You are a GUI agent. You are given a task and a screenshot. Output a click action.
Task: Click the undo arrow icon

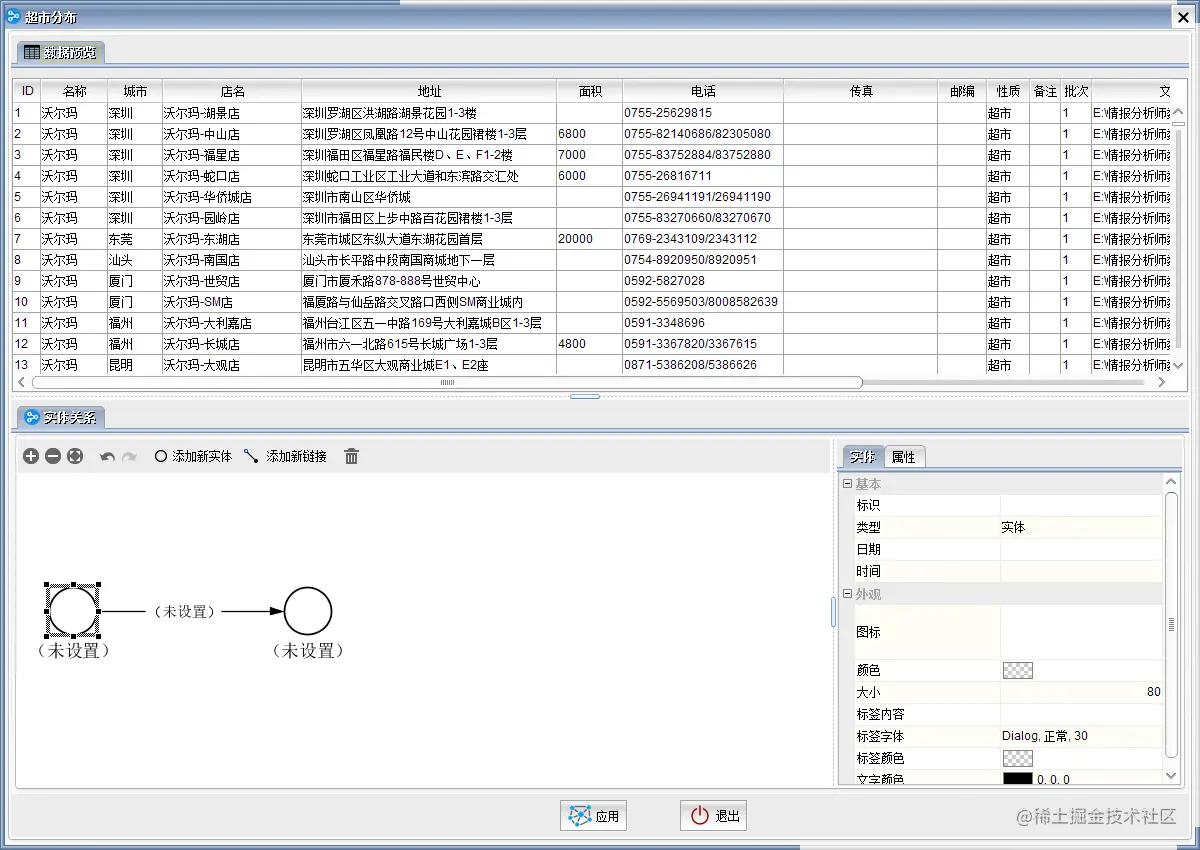pos(107,456)
